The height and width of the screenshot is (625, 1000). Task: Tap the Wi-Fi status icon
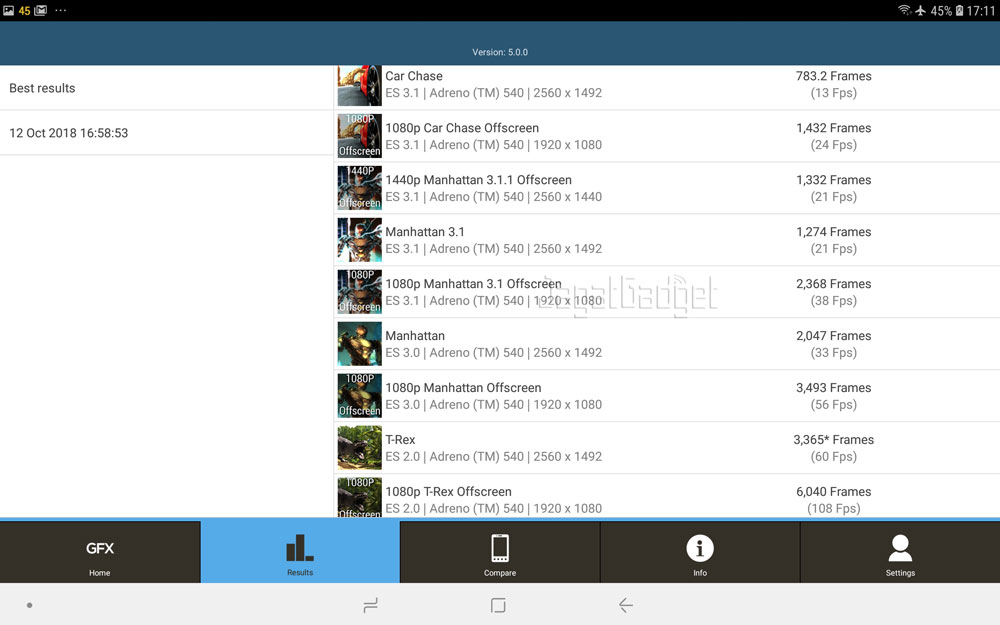coord(904,10)
